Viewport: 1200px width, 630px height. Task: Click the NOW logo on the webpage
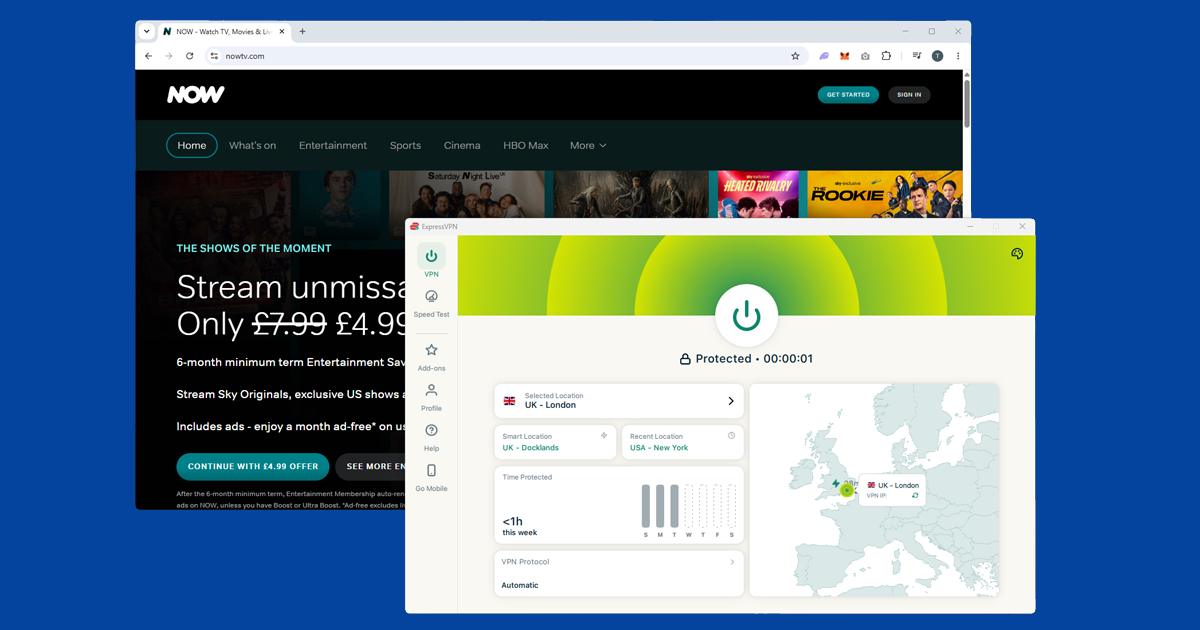[196, 95]
